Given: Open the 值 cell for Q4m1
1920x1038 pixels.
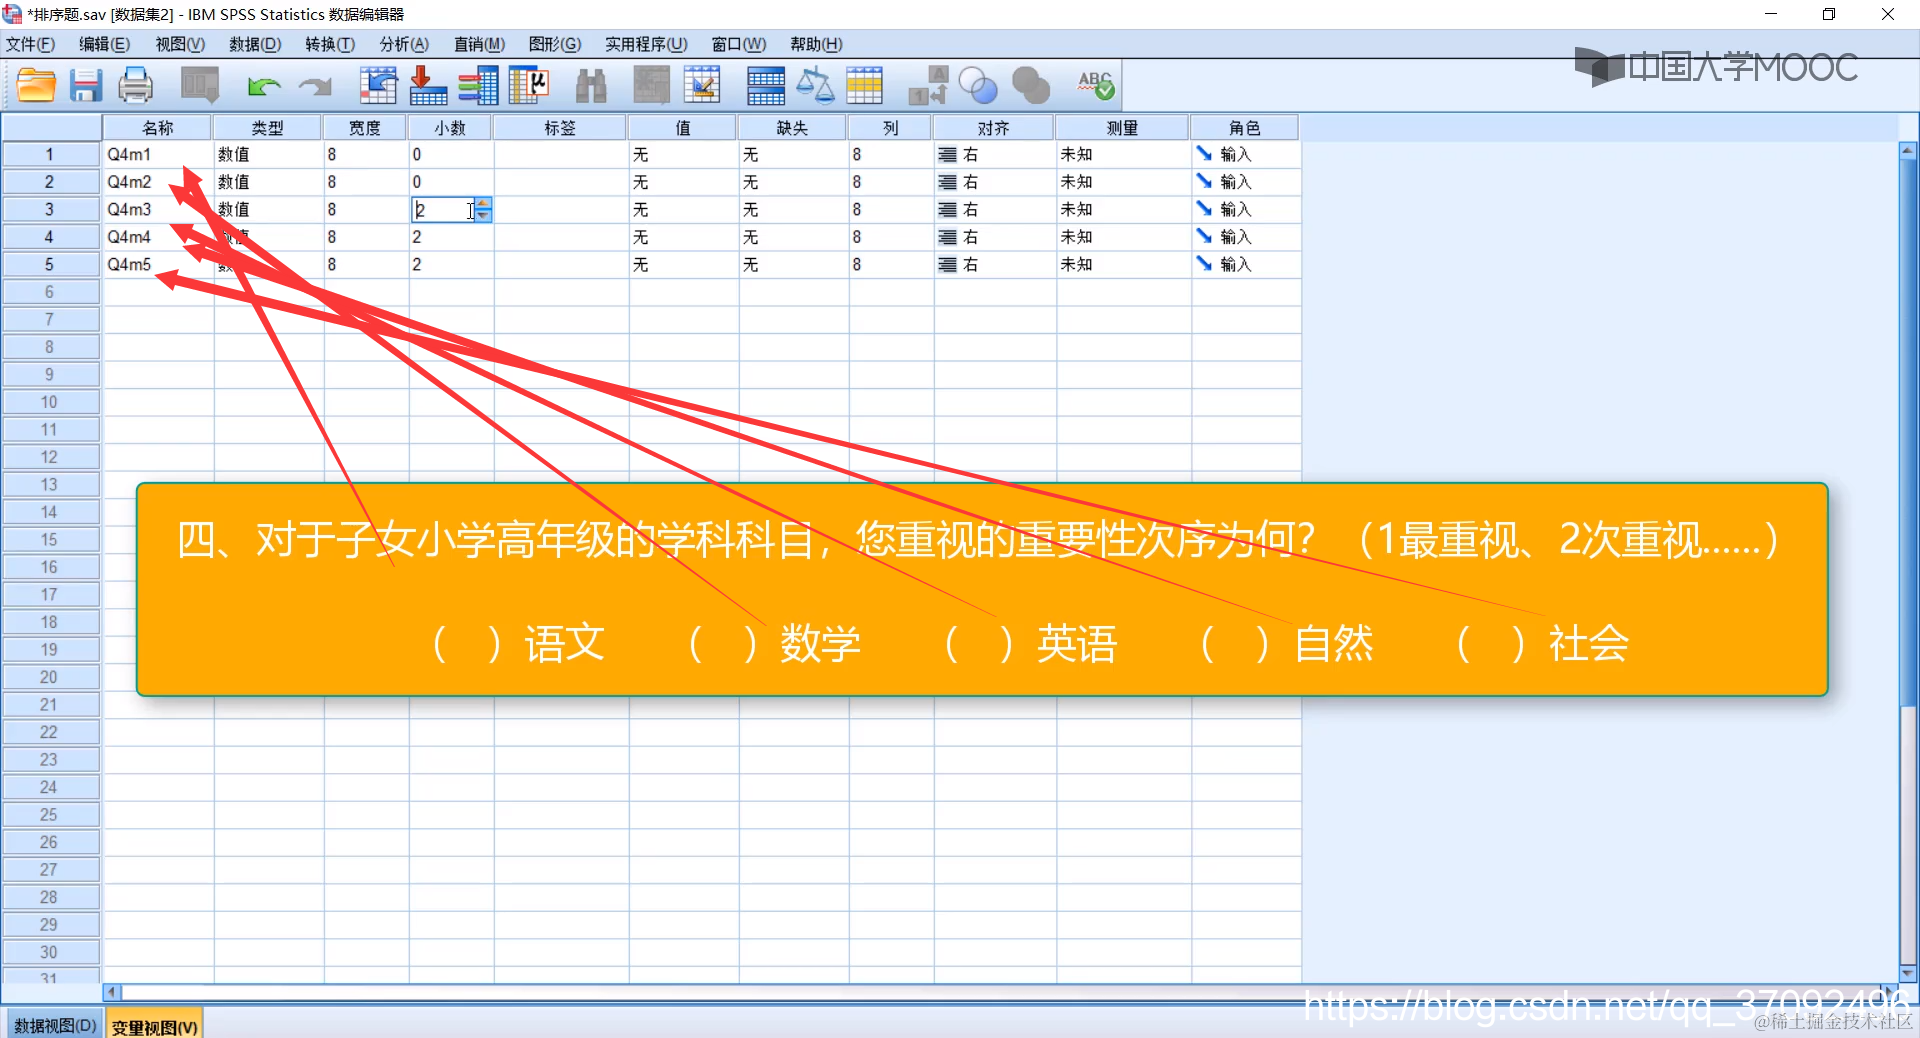Looking at the screenshot, I should [683, 155].
